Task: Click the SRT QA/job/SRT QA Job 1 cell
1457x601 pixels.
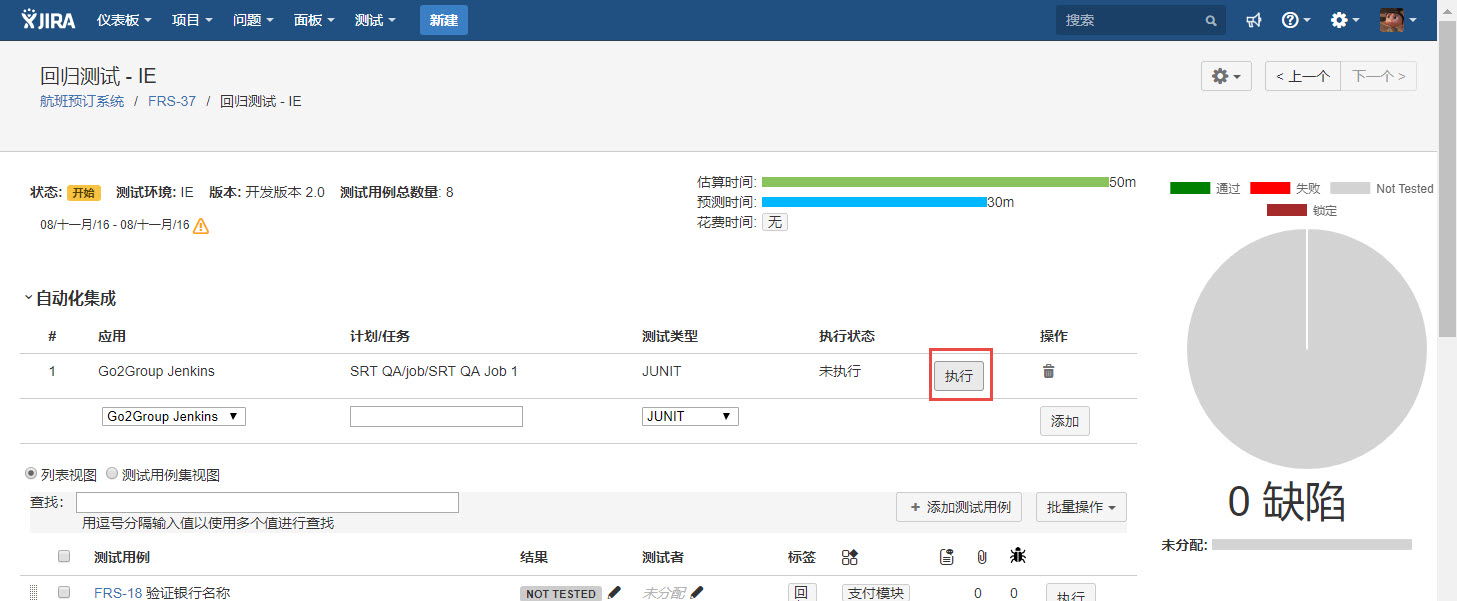Action: 434,371
